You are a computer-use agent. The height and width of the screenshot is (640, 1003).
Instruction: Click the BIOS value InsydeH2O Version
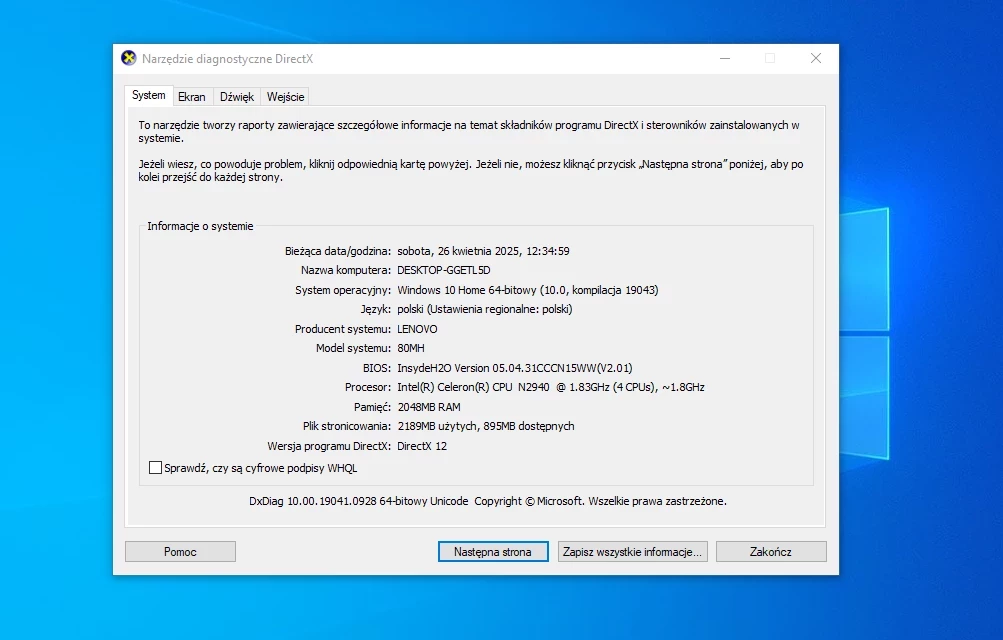[x=515, y=368]
